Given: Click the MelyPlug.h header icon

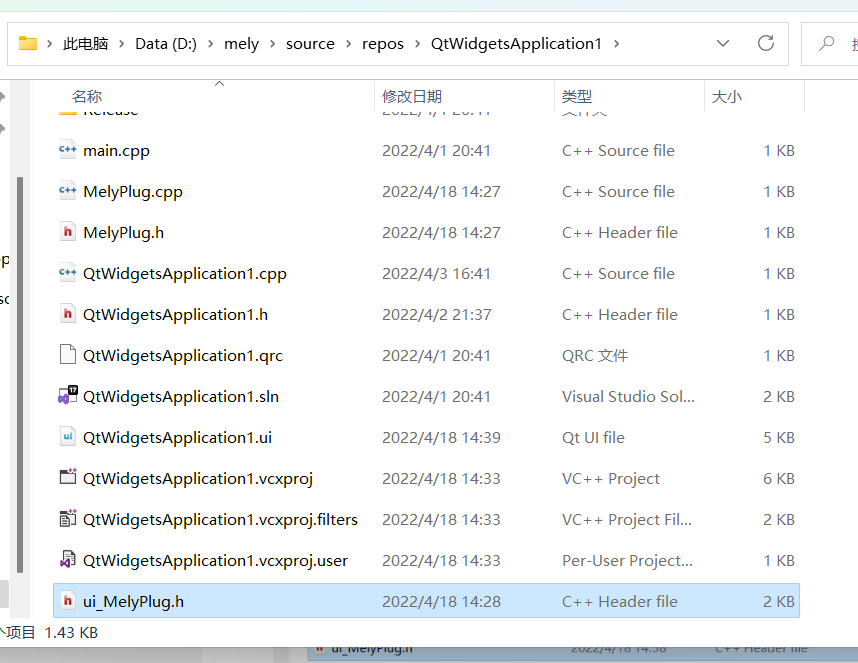Looking at the screenshot, I should [x=67, y=232].
